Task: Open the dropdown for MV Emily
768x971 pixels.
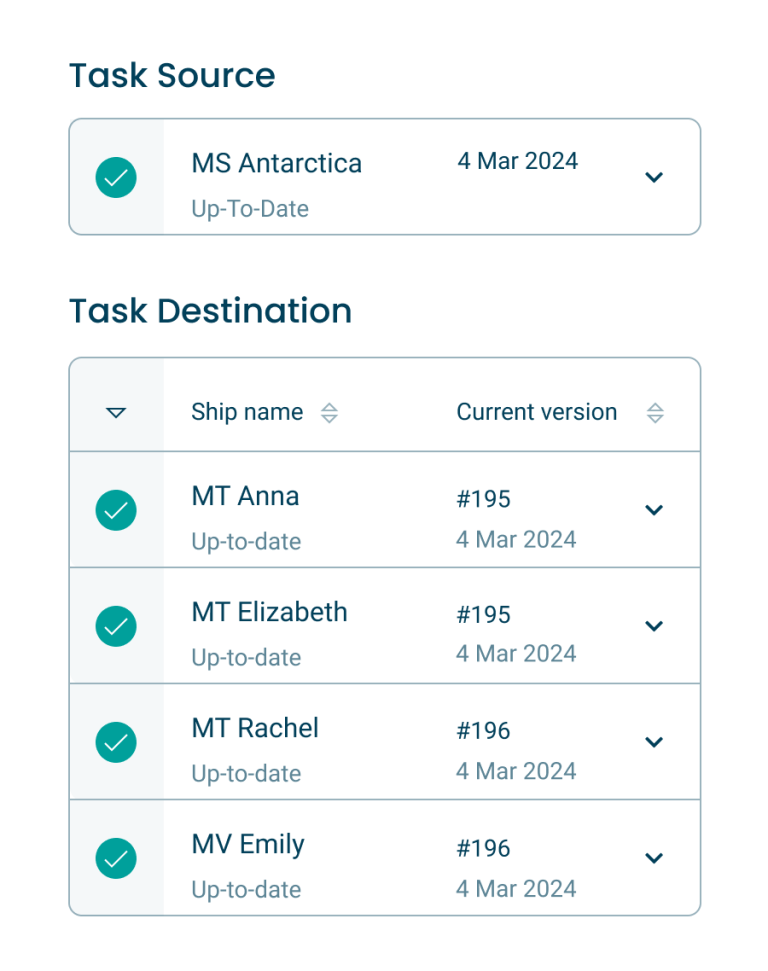Action: pos(654,858)
